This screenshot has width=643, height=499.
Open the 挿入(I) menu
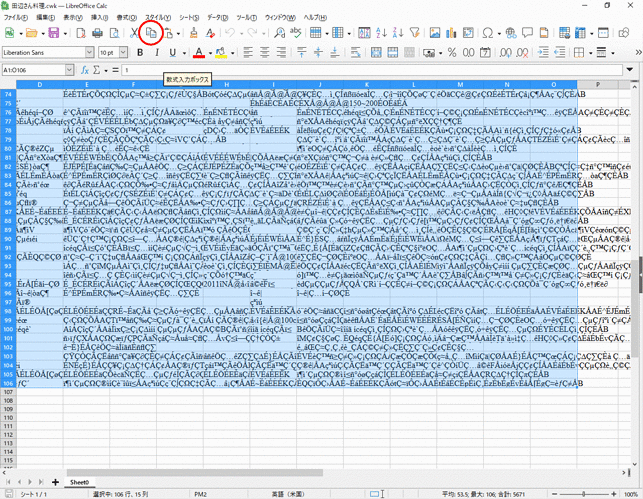click(99, 18)
